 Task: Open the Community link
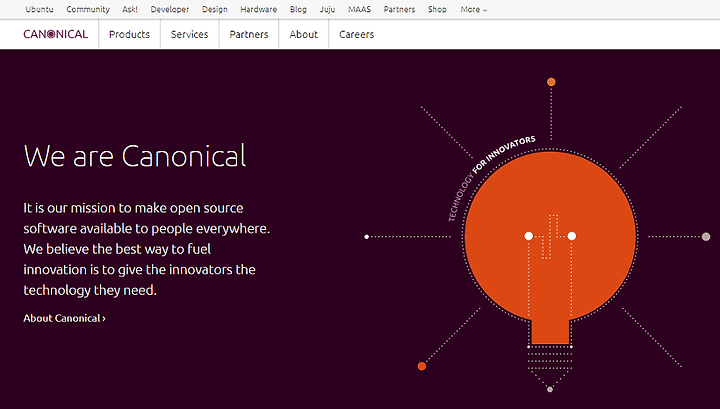(x=88, y=9)
